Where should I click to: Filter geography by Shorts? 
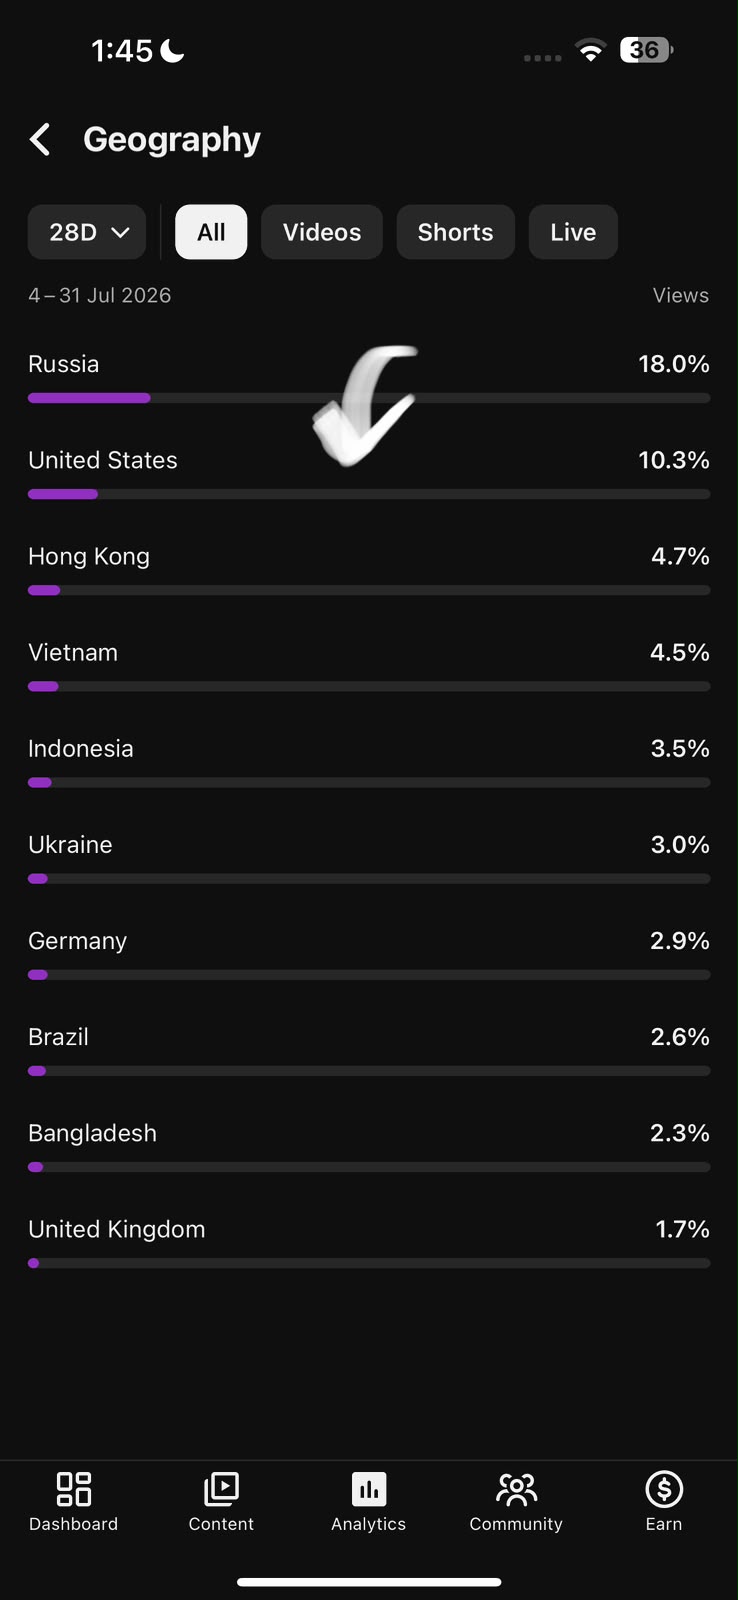point(455,232)
